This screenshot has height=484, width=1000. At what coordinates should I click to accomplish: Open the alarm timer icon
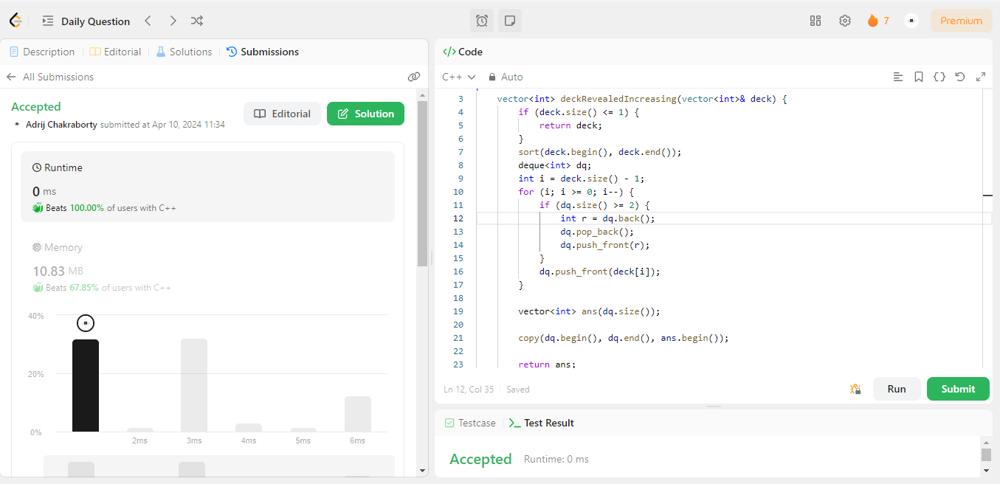[x=482, y=21]
